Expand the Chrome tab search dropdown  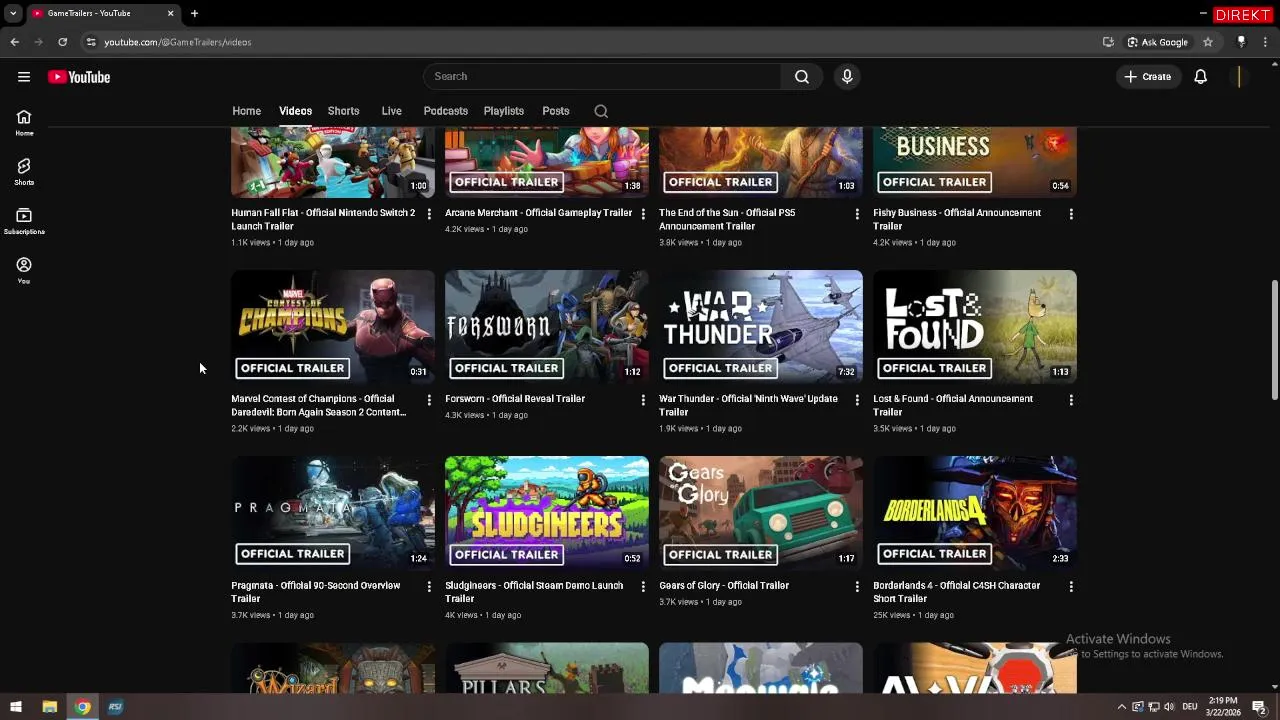tap(13, 13)
